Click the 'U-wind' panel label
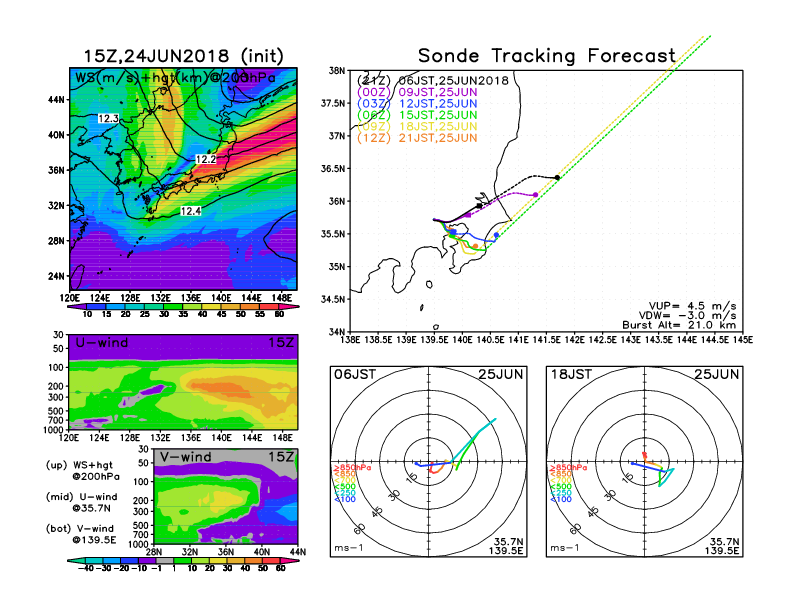The height and width of the screenshot is (612, 792). (102, 343)
